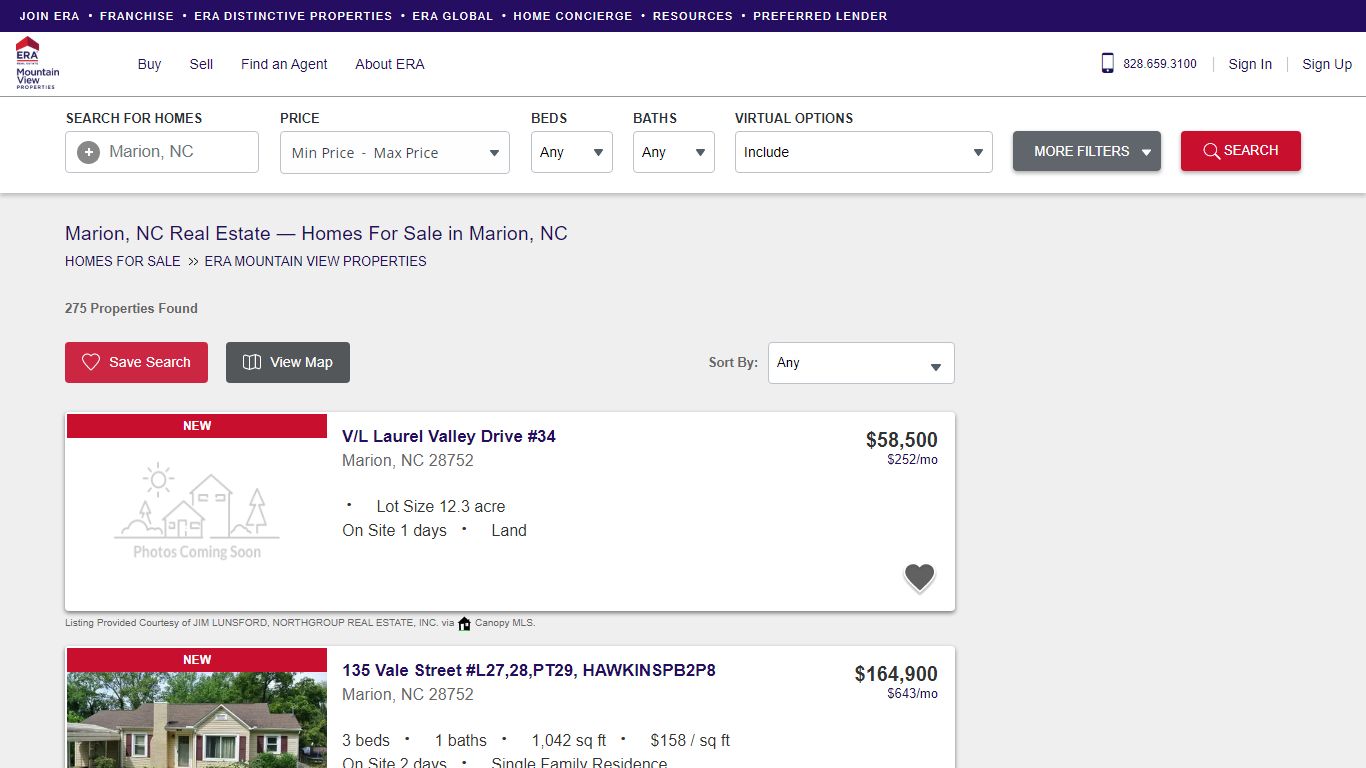The height and width of the screenshot is (768, 1366).
Task: Click Save Search button
Action: 136,362
